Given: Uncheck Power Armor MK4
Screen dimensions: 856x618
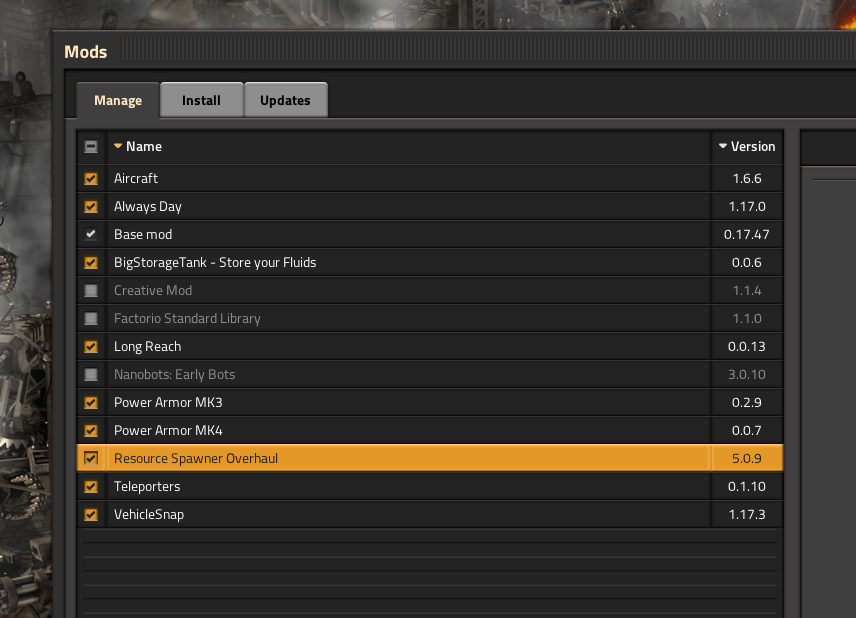Looking at the screenshot, I should coord(91,430).
